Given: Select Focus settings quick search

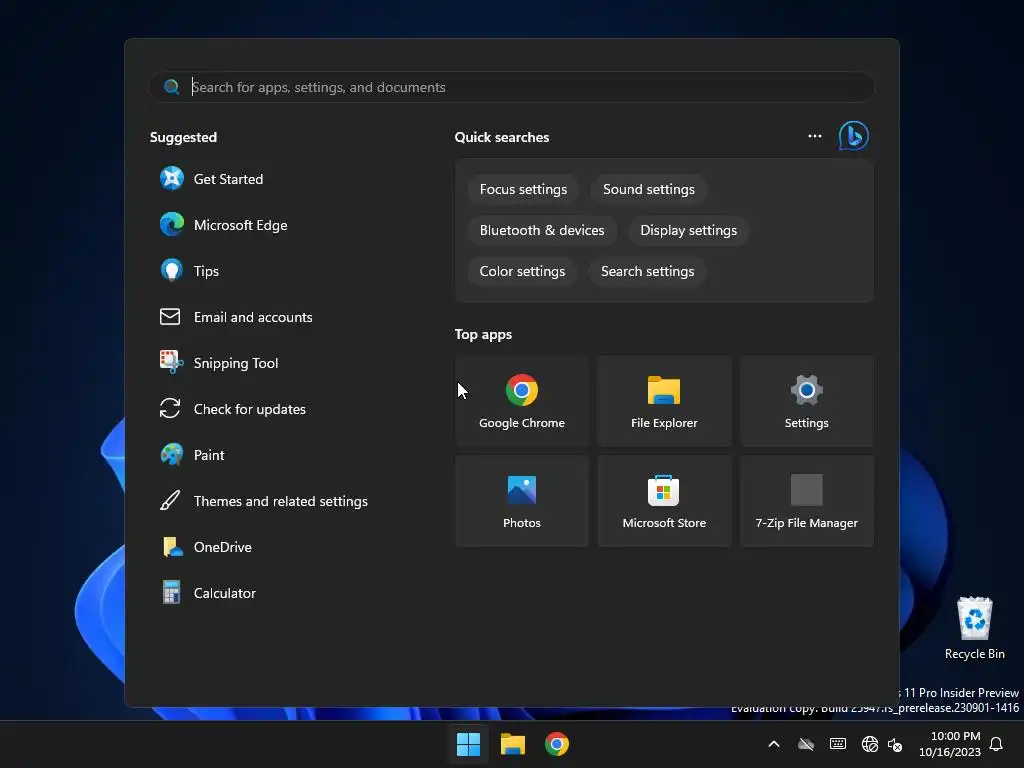Looking at the screenshot, I should click(x=523, y=189).
